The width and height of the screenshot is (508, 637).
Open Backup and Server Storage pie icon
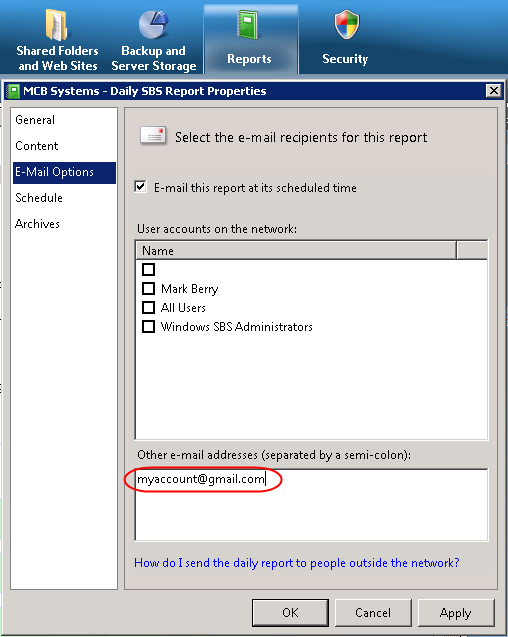click(x=153, y=24)
